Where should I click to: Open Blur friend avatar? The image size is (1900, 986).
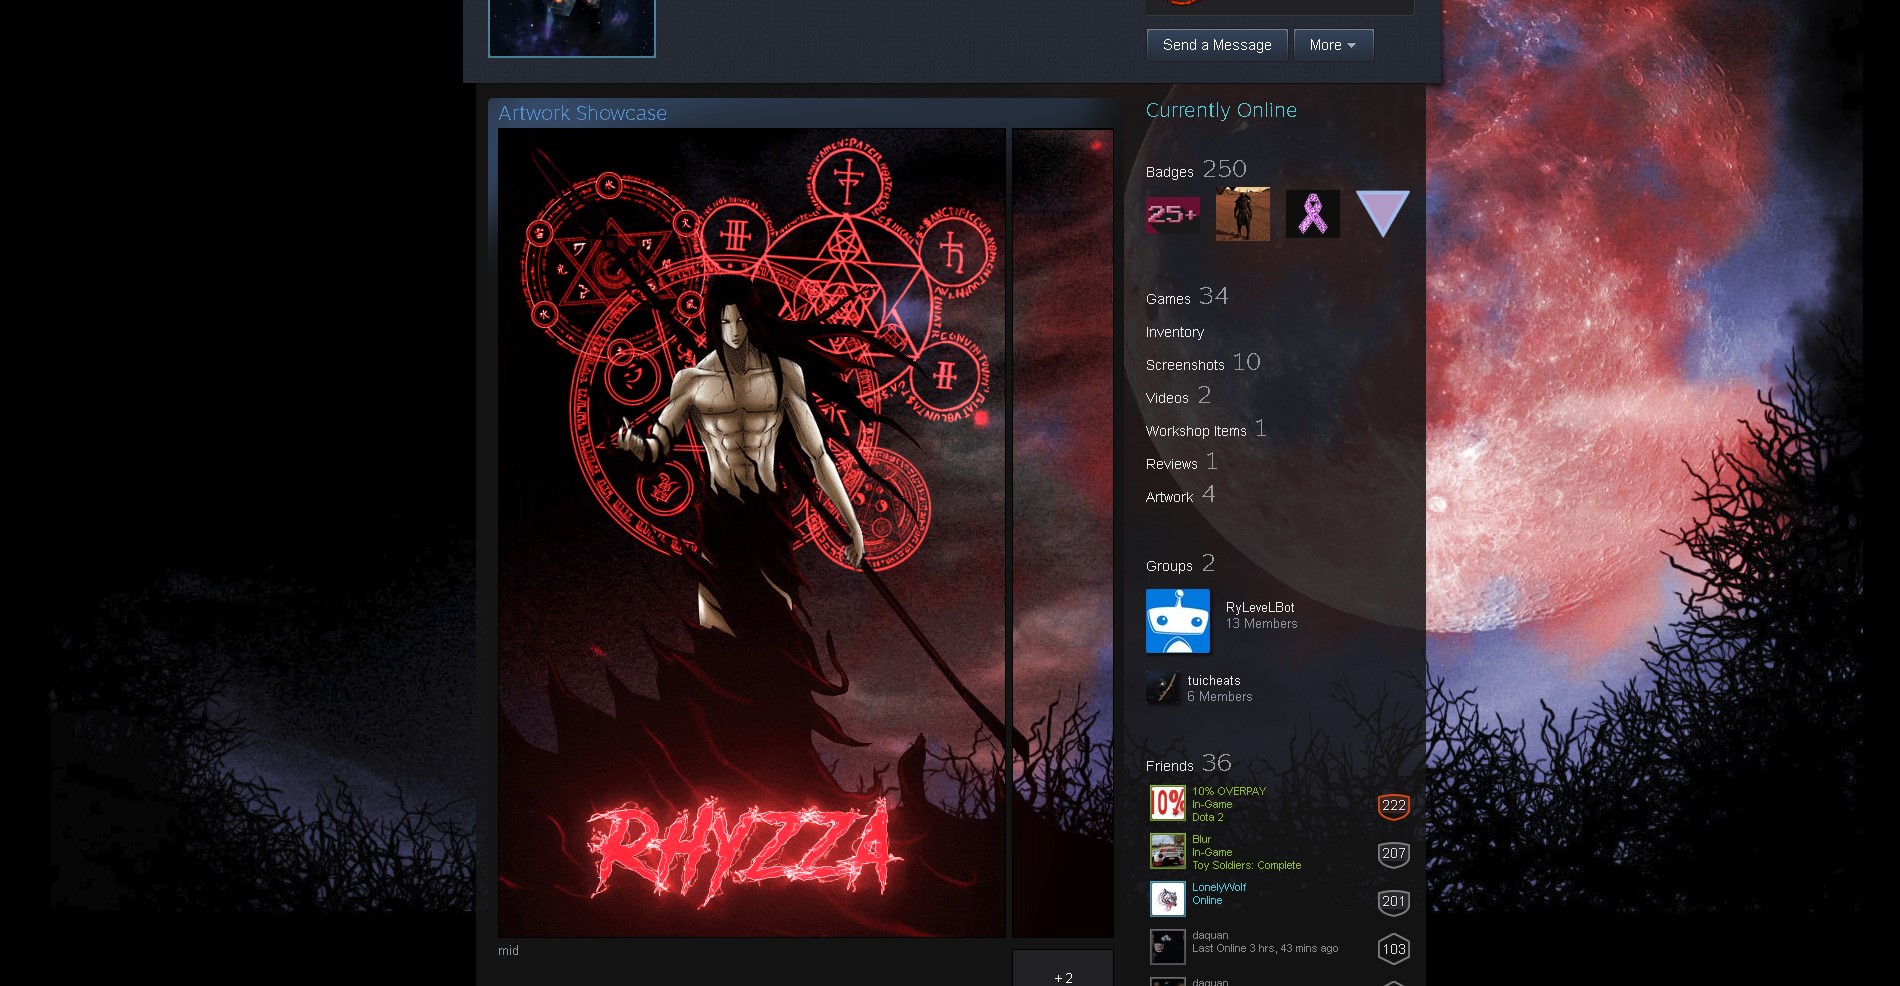(1168, 851)
